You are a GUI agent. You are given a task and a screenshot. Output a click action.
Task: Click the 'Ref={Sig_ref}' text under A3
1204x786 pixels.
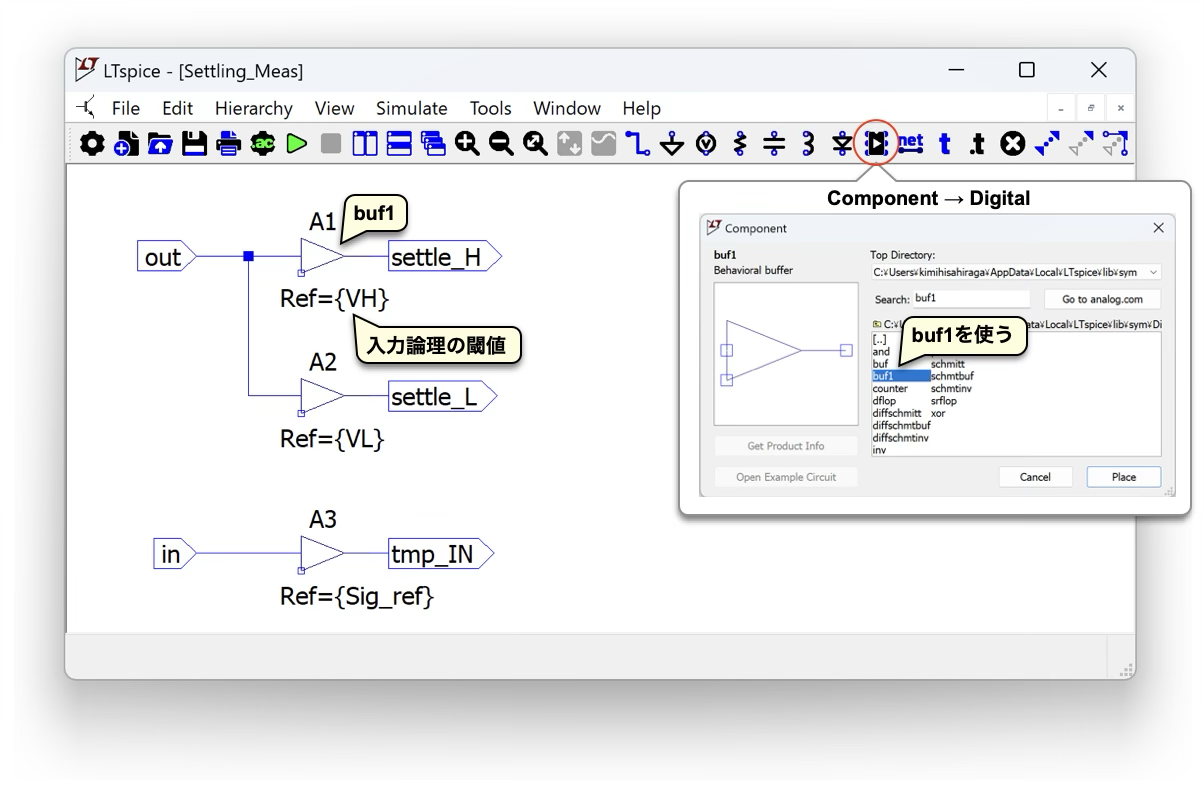[357, 597]
